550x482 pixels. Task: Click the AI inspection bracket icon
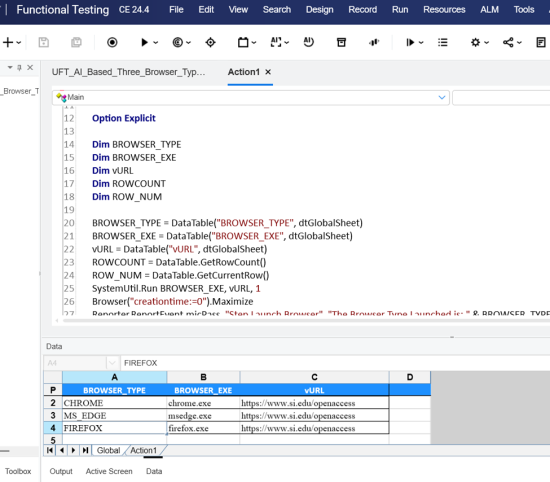tap(276, 42)
